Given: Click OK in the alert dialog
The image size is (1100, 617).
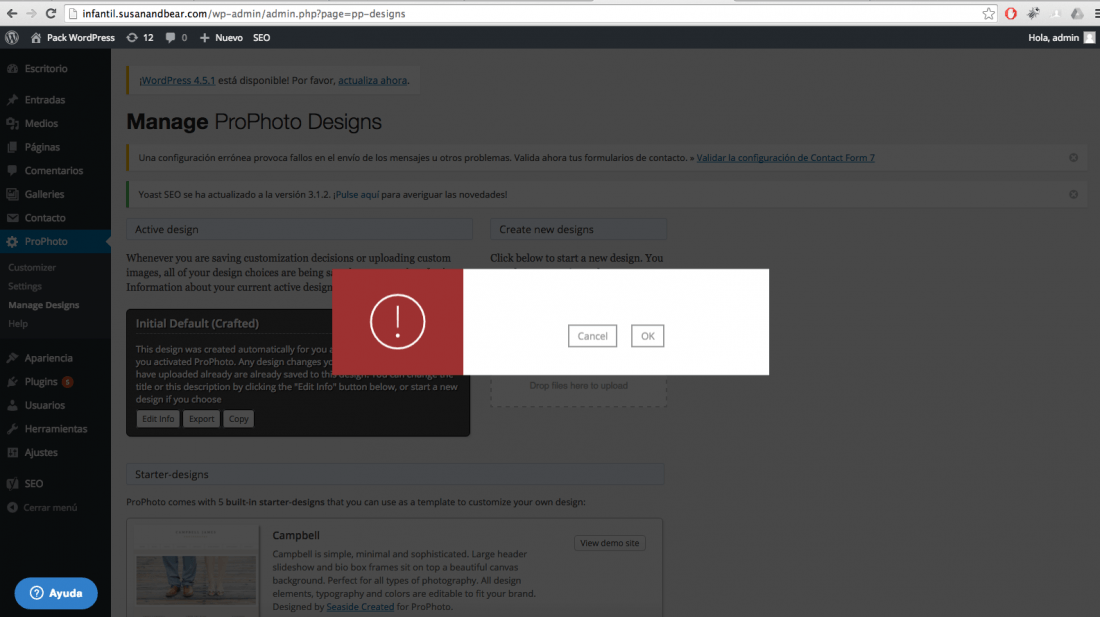Looking at the screenshot, I should click(648, 336).
